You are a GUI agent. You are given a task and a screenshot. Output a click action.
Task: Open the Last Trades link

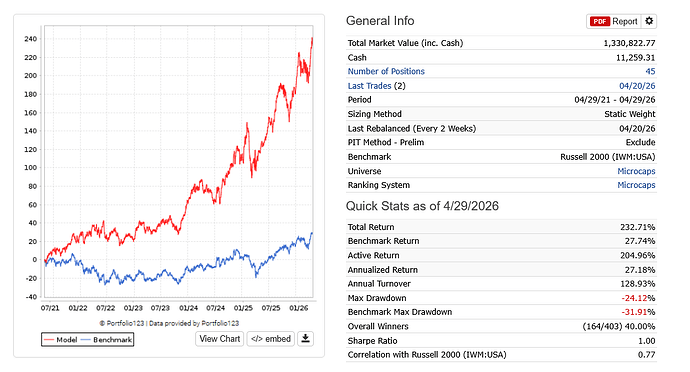point(369,86)
